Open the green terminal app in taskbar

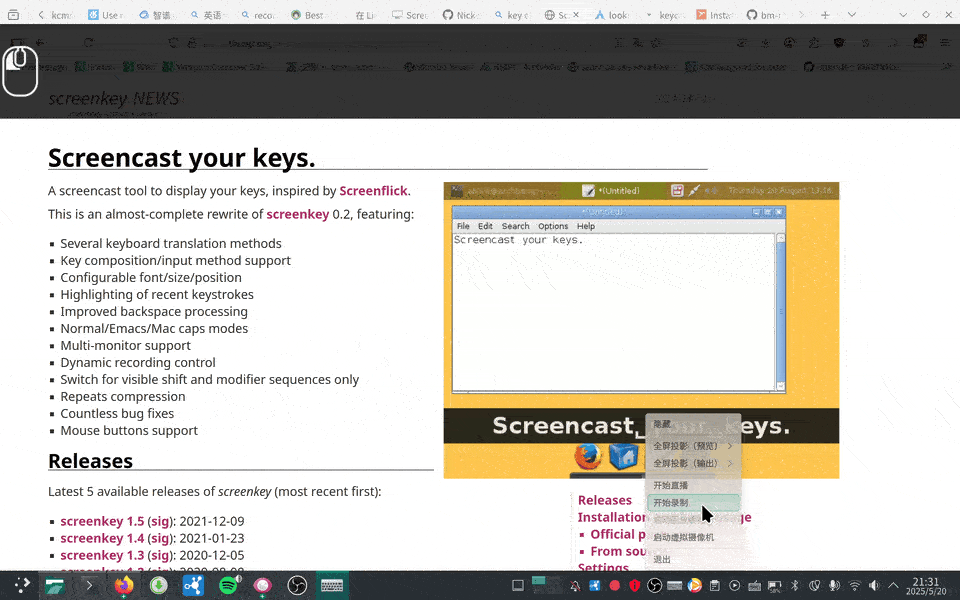point(55,585)
